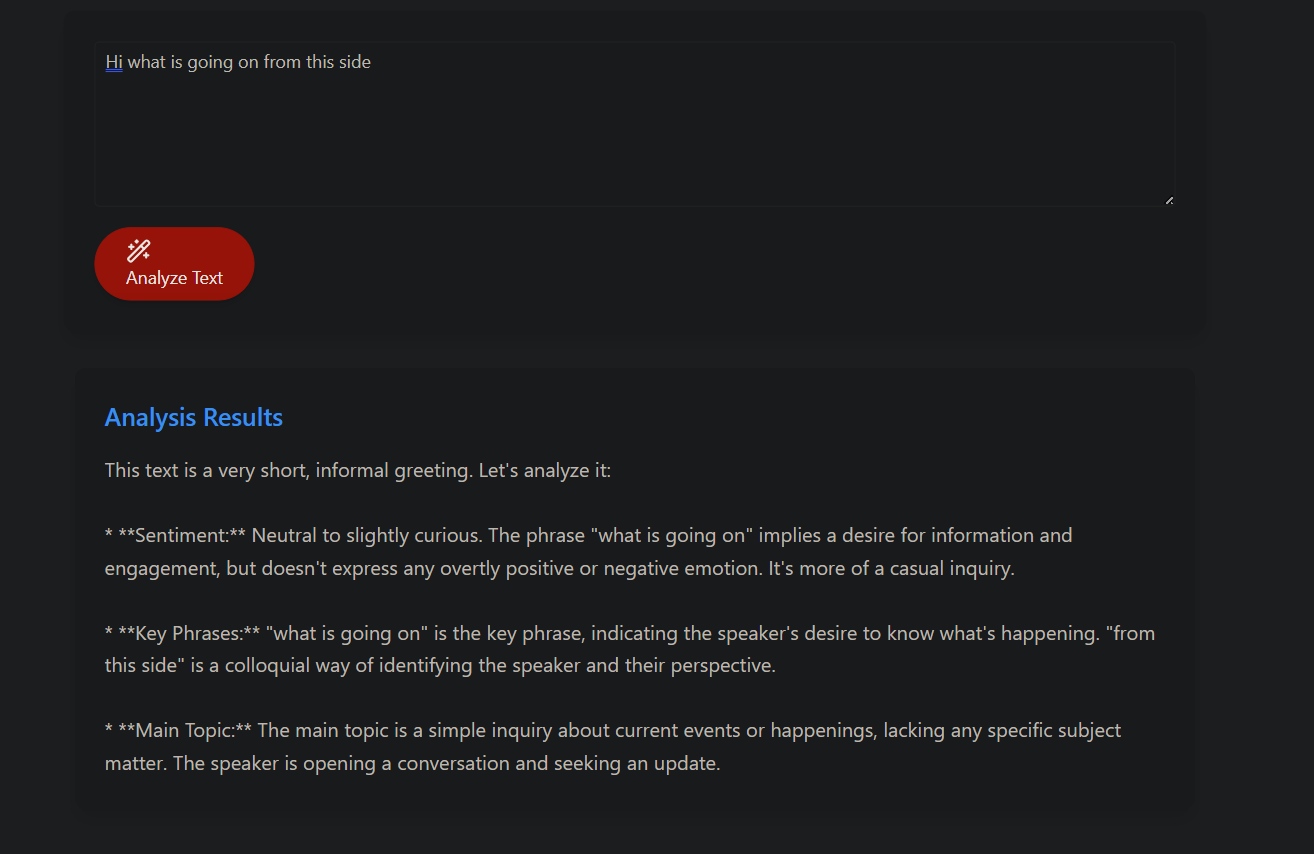Viewport: 1314px width, 854px height.
Task: Click the "Analysis Results" heading
Action: tap(194, 417)
